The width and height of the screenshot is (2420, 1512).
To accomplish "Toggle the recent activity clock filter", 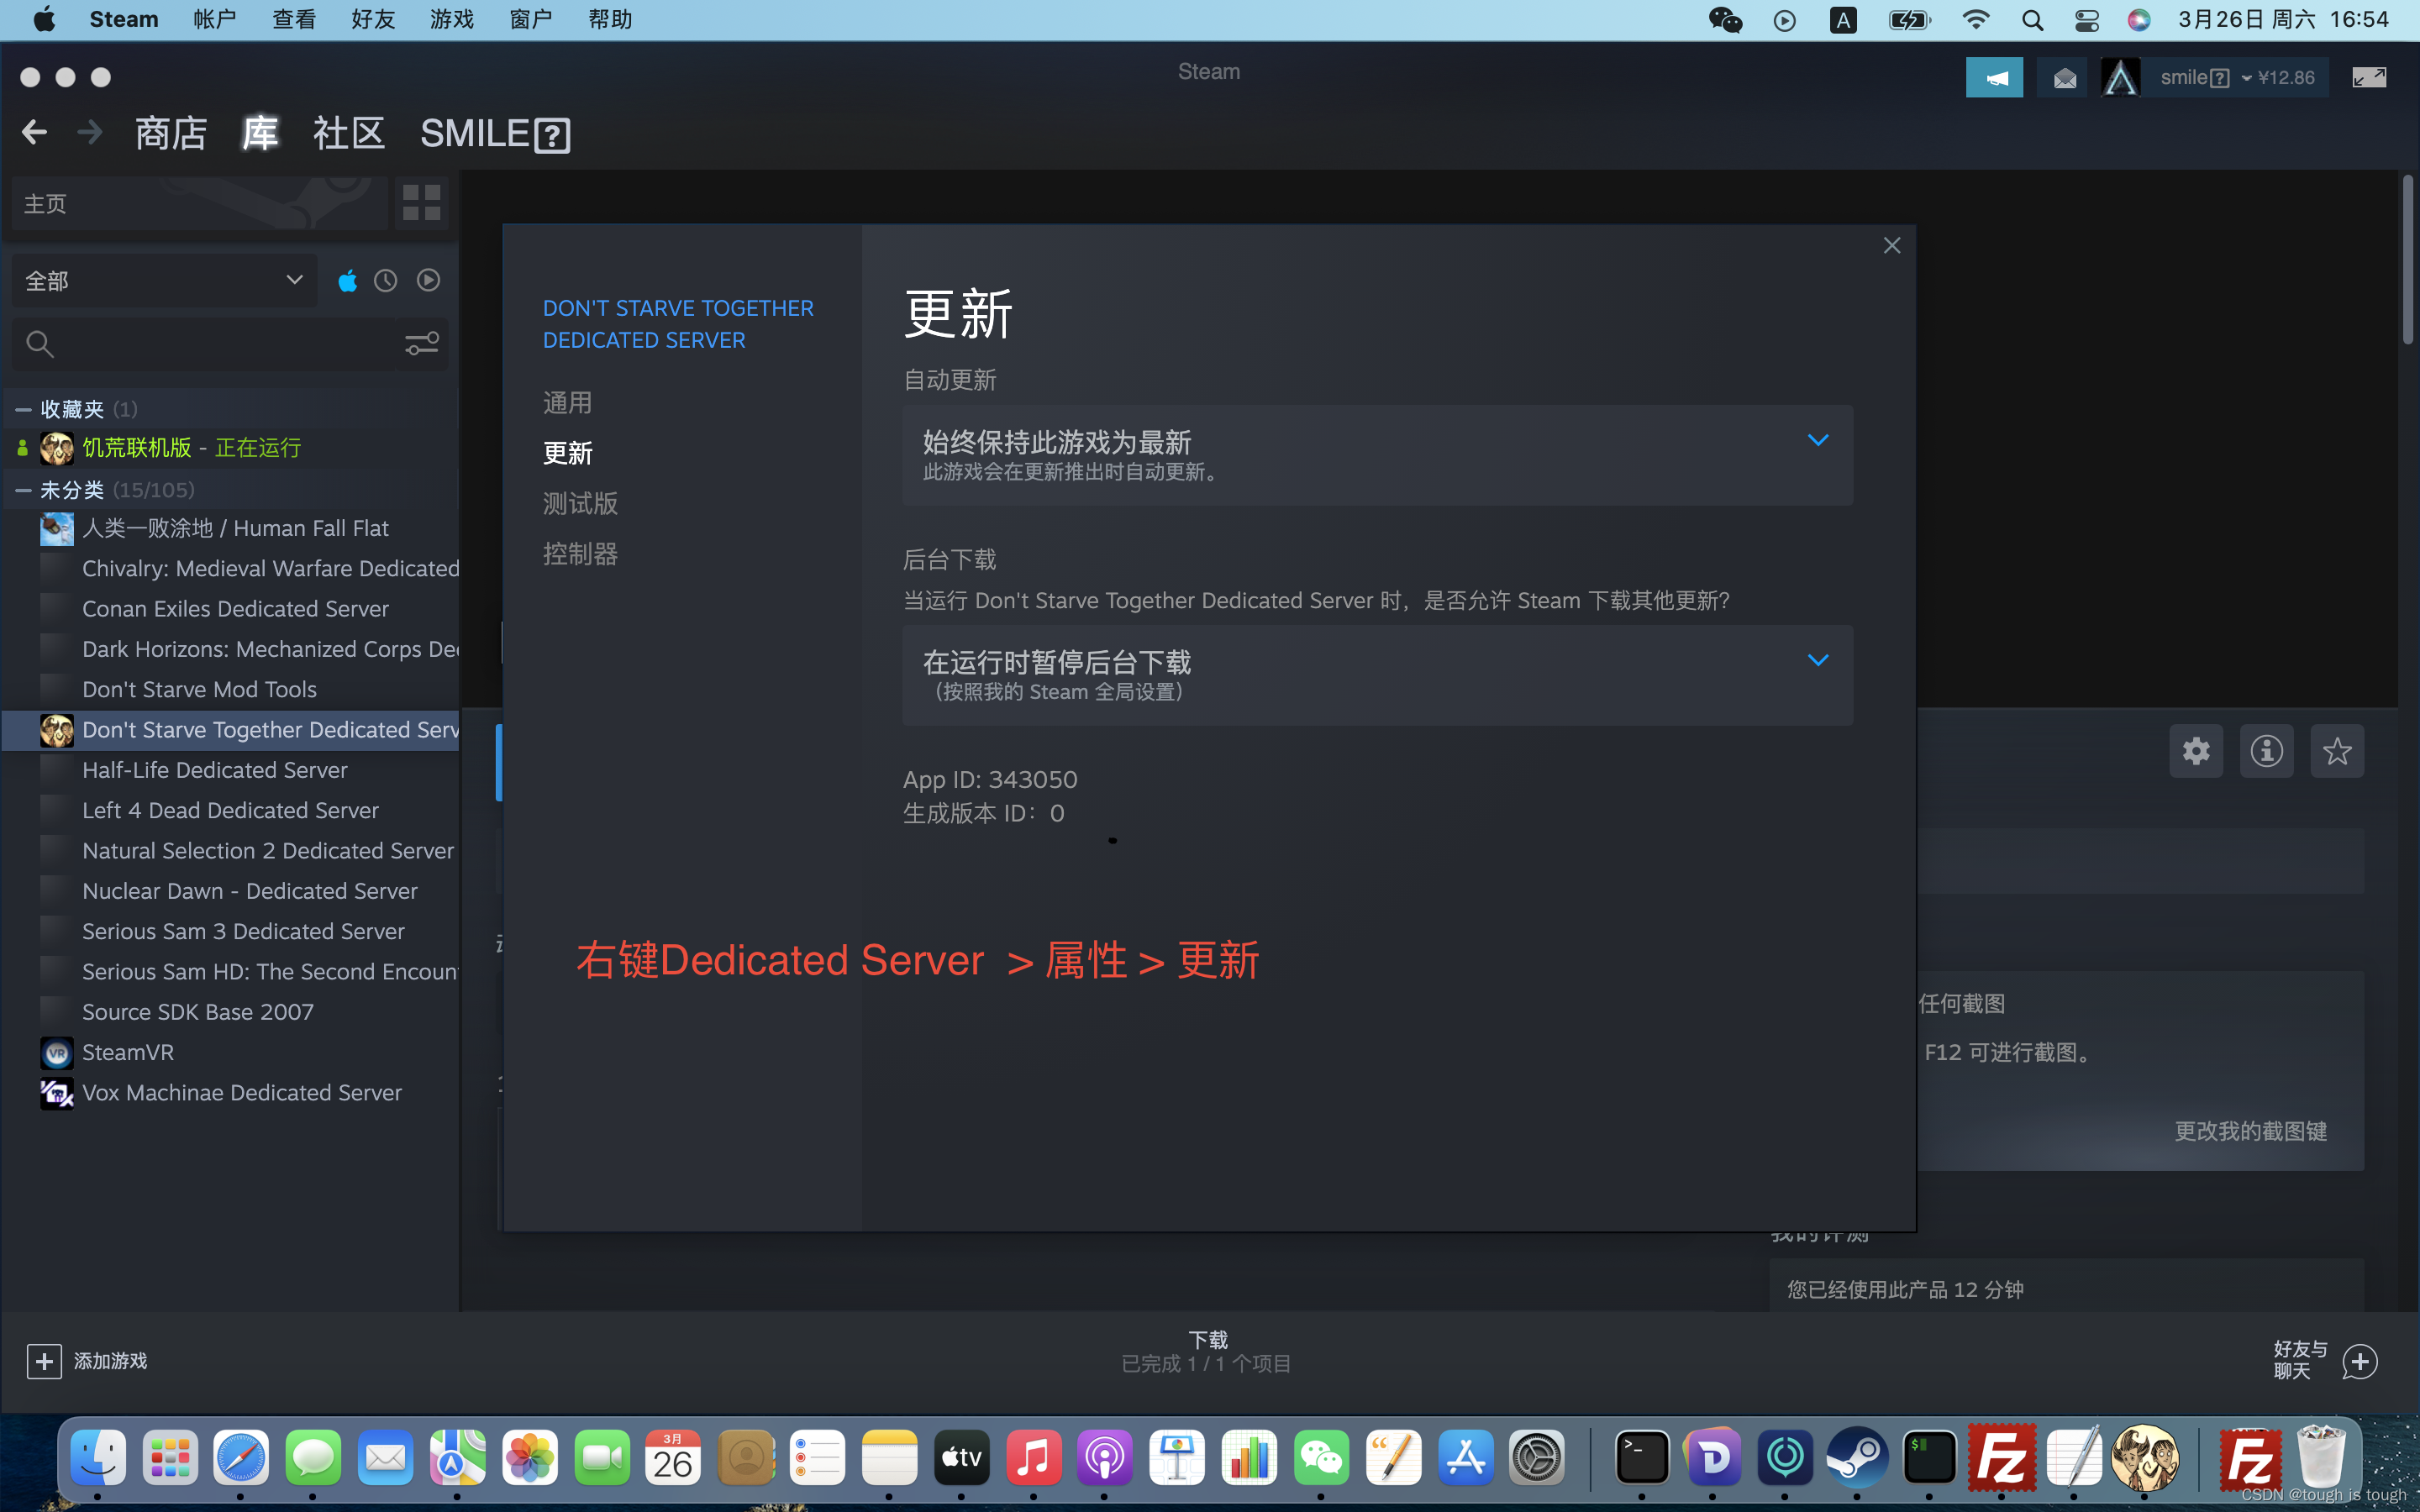I will [386, 281].
